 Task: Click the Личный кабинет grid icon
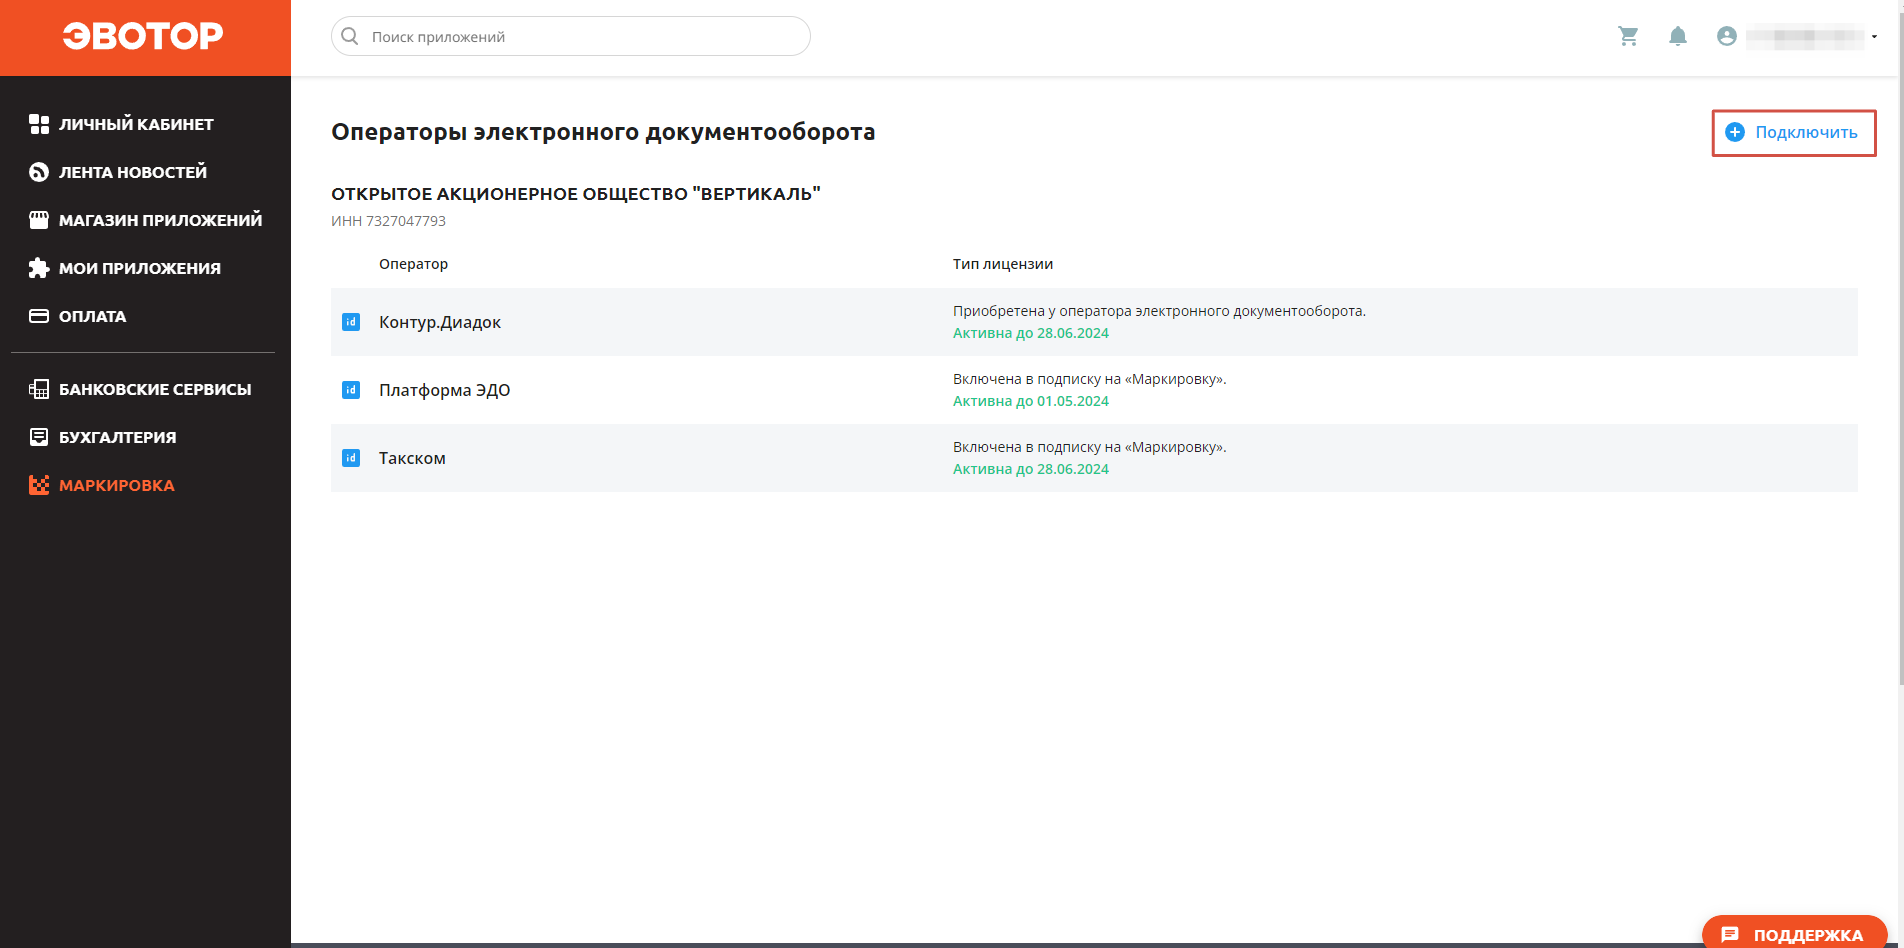(x=39, y=124)
